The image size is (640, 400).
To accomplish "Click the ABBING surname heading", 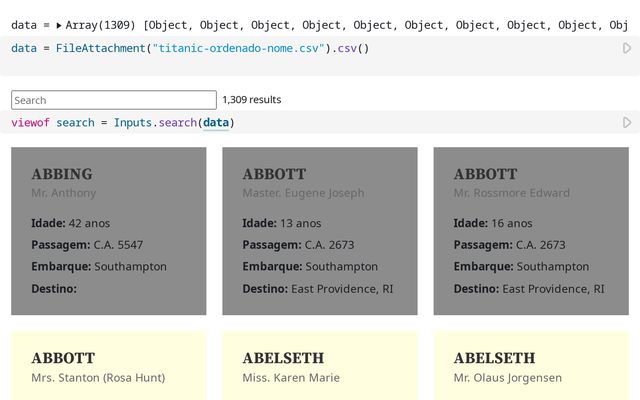I will point(62,174).
